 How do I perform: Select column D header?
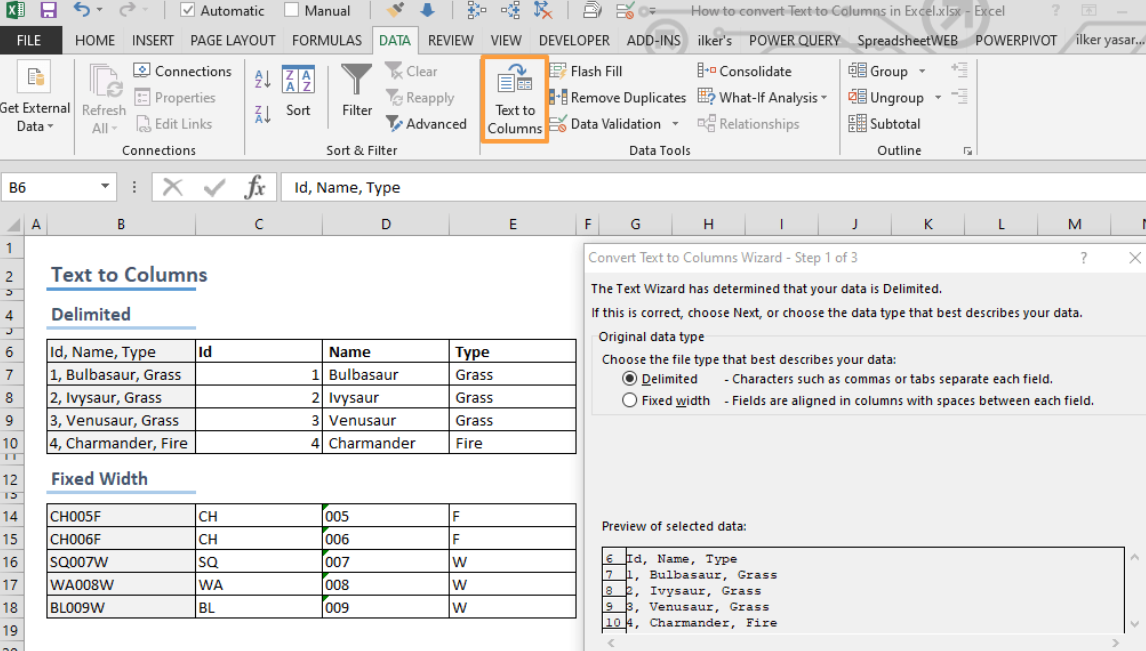(386, 224)
